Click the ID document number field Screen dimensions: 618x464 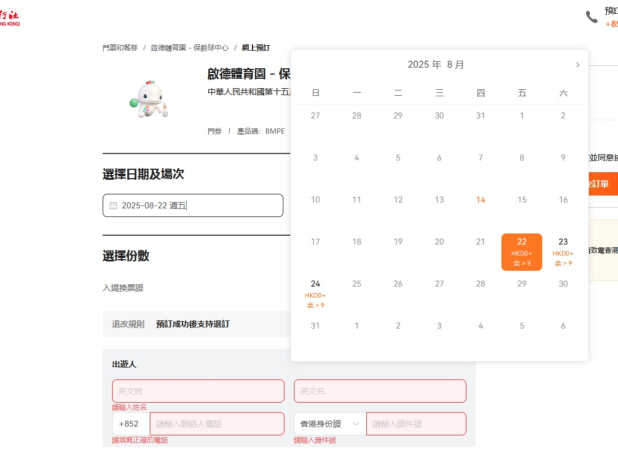[416, 424]
